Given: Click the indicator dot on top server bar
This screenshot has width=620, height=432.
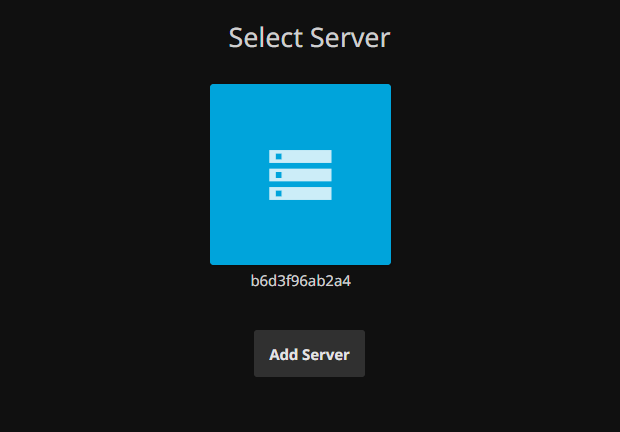Looking at the screenshot, I should [279, 157].
